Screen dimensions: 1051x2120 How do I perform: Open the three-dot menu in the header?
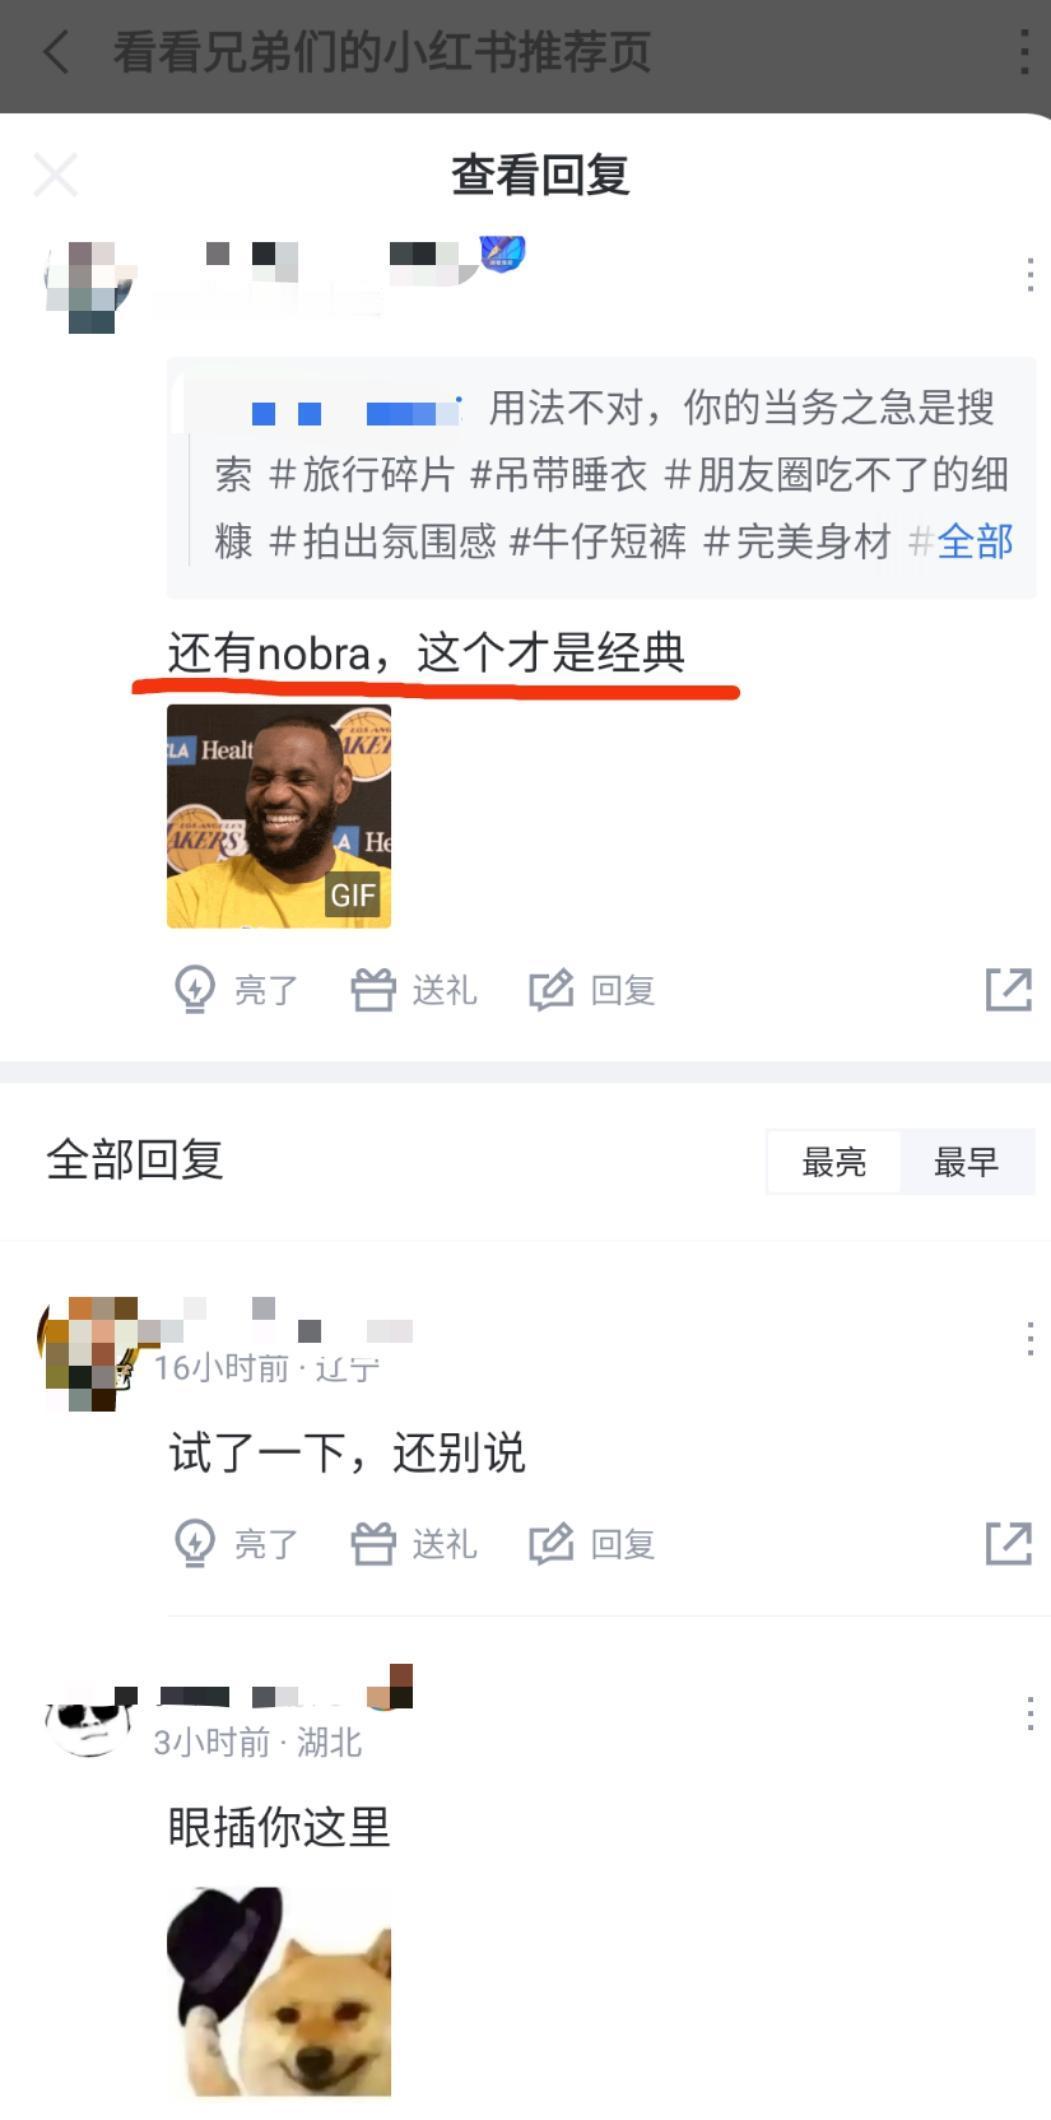pyautogui.click(x=1024, y=51)
